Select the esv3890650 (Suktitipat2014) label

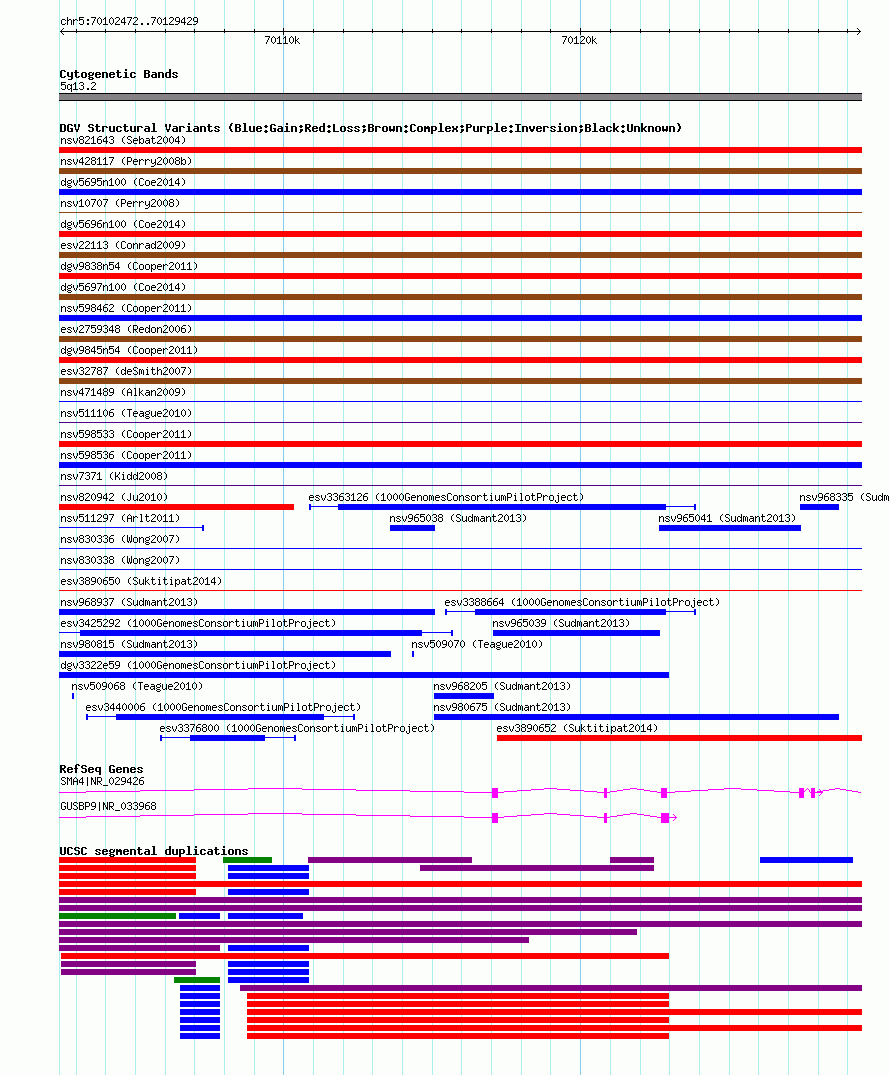141,581
